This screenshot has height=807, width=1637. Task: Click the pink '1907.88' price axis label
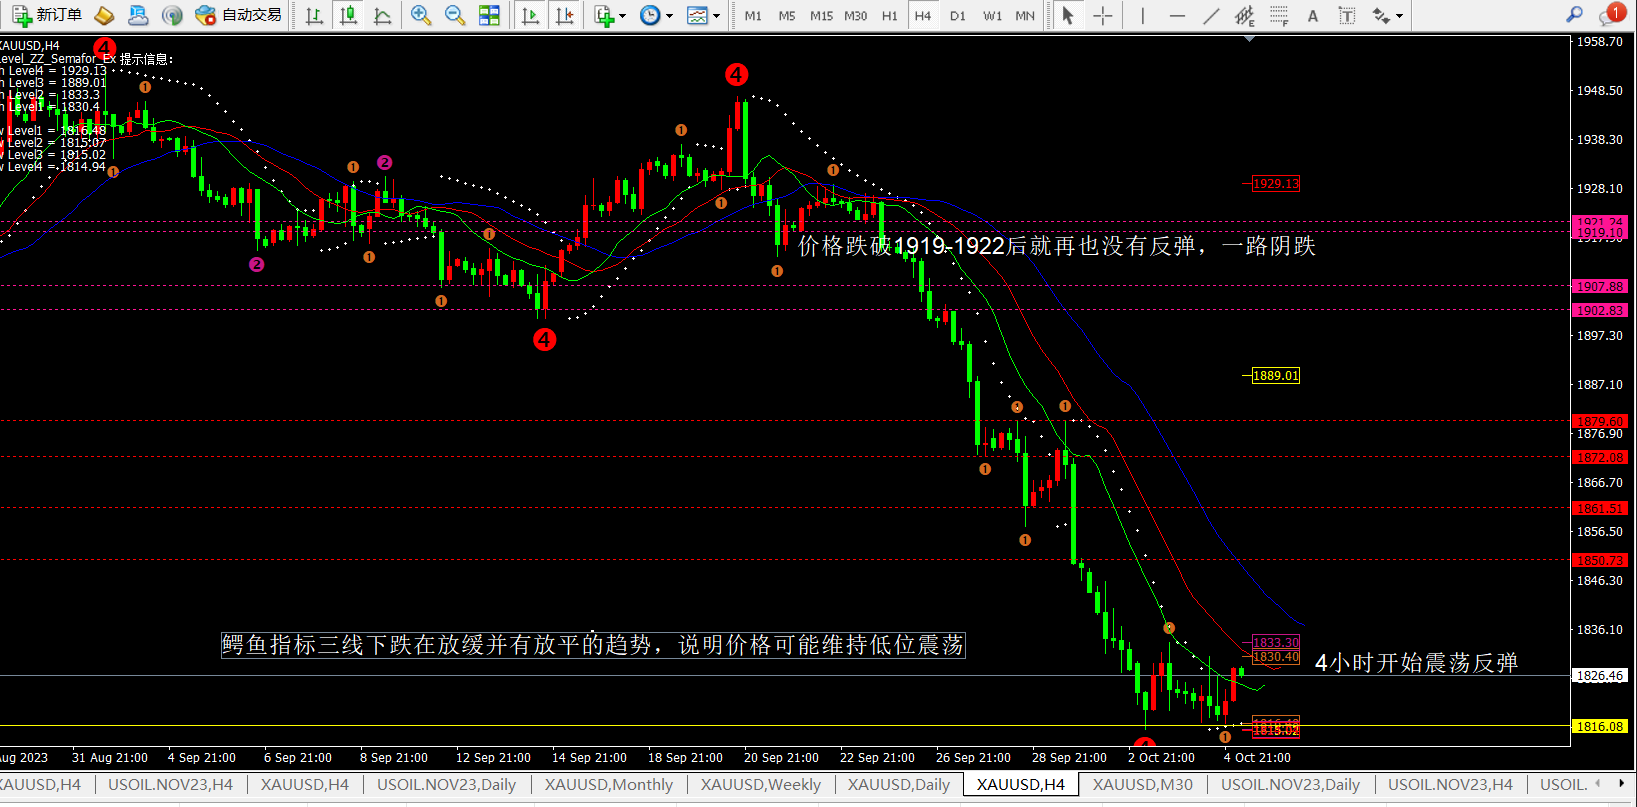click(x=1600, y=286)
